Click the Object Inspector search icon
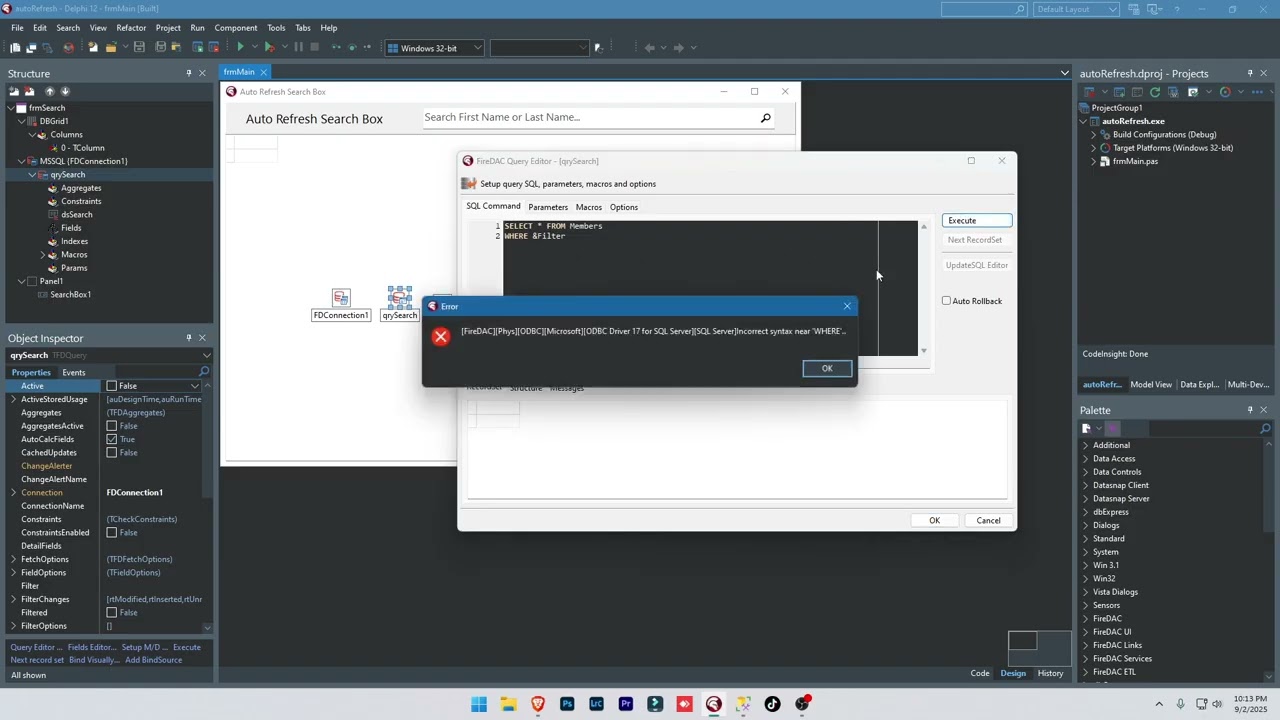 [x=204, y=372]
